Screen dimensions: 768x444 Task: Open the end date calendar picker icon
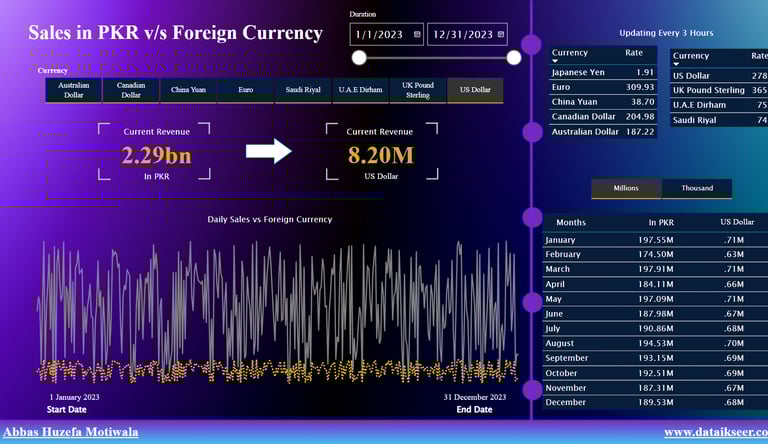pyautogui.click(x=501, y=34)
